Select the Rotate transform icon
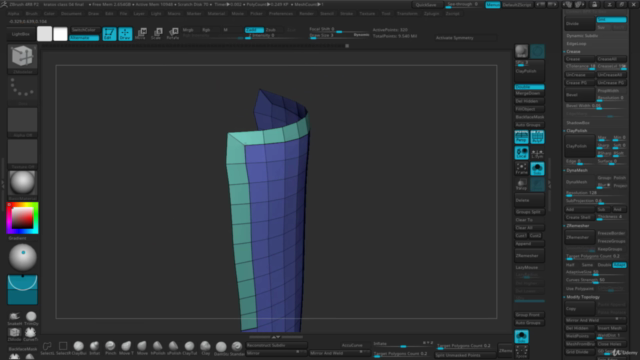The width and height of the screenshot is (640, 360). coord(173,33)
